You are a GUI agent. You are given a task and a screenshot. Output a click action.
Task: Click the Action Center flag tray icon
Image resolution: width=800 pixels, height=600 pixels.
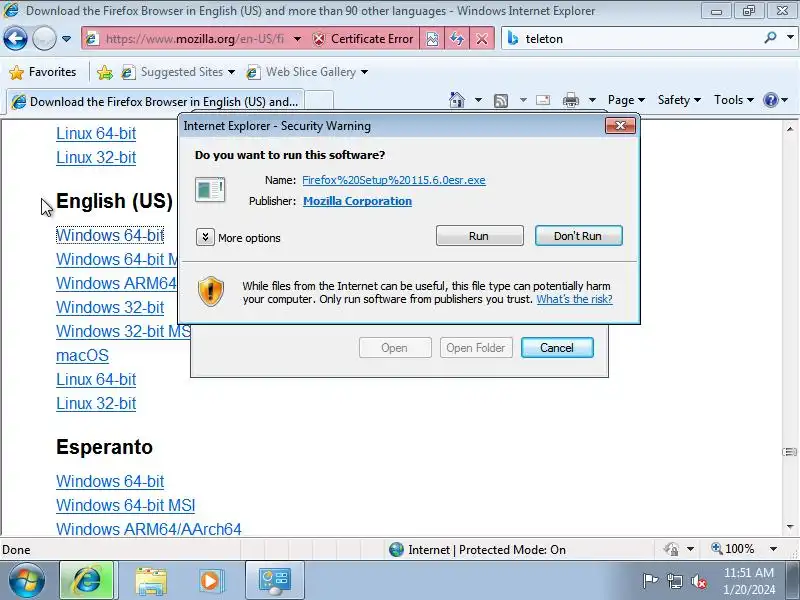[650, 581]
